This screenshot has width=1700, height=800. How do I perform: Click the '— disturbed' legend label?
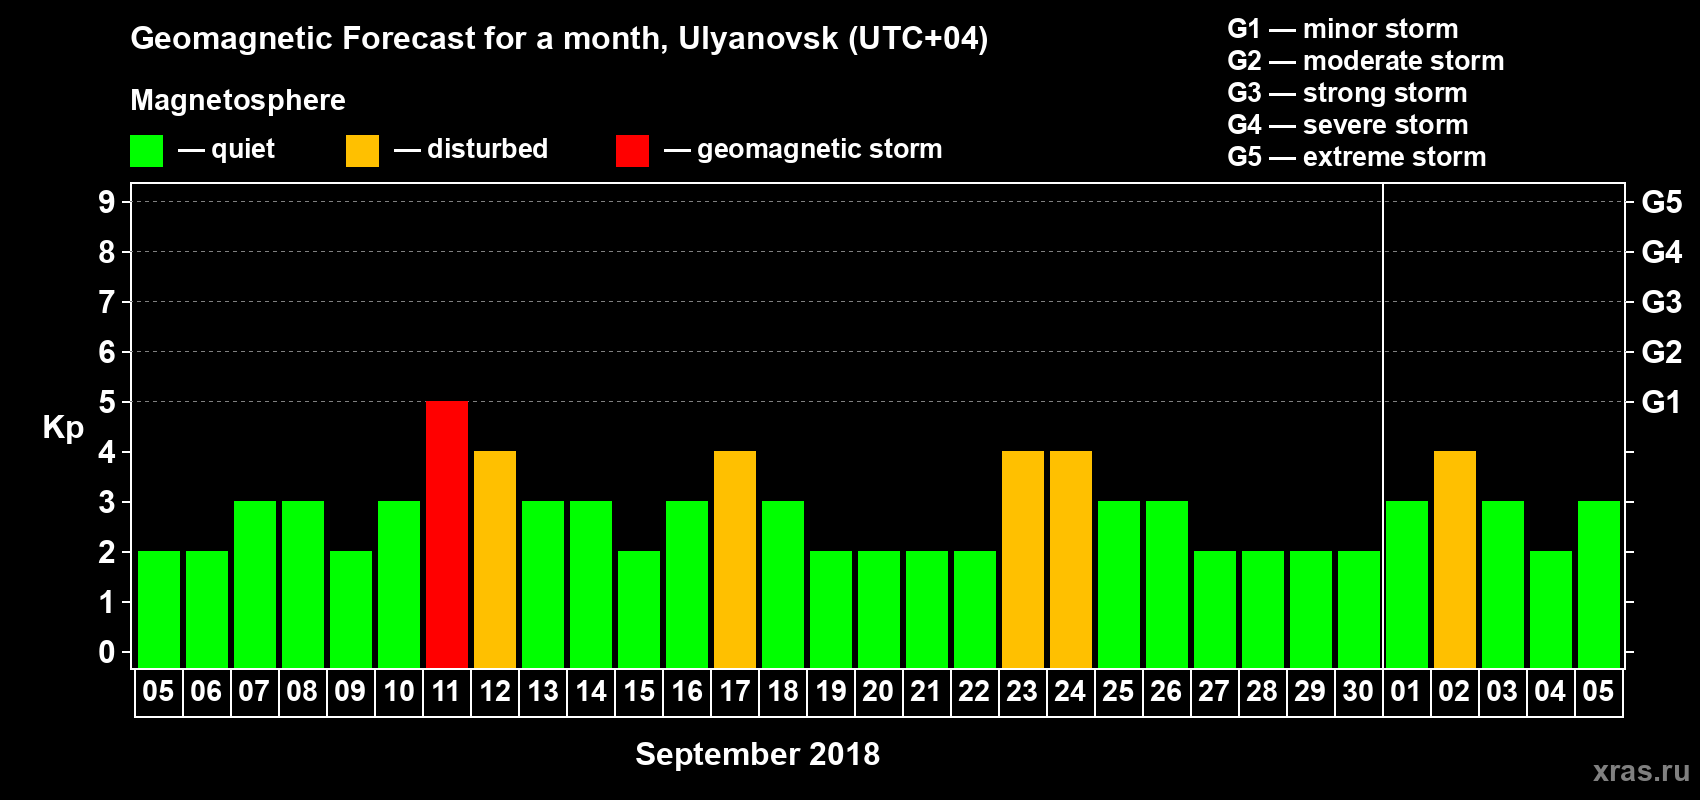[471, 149]
